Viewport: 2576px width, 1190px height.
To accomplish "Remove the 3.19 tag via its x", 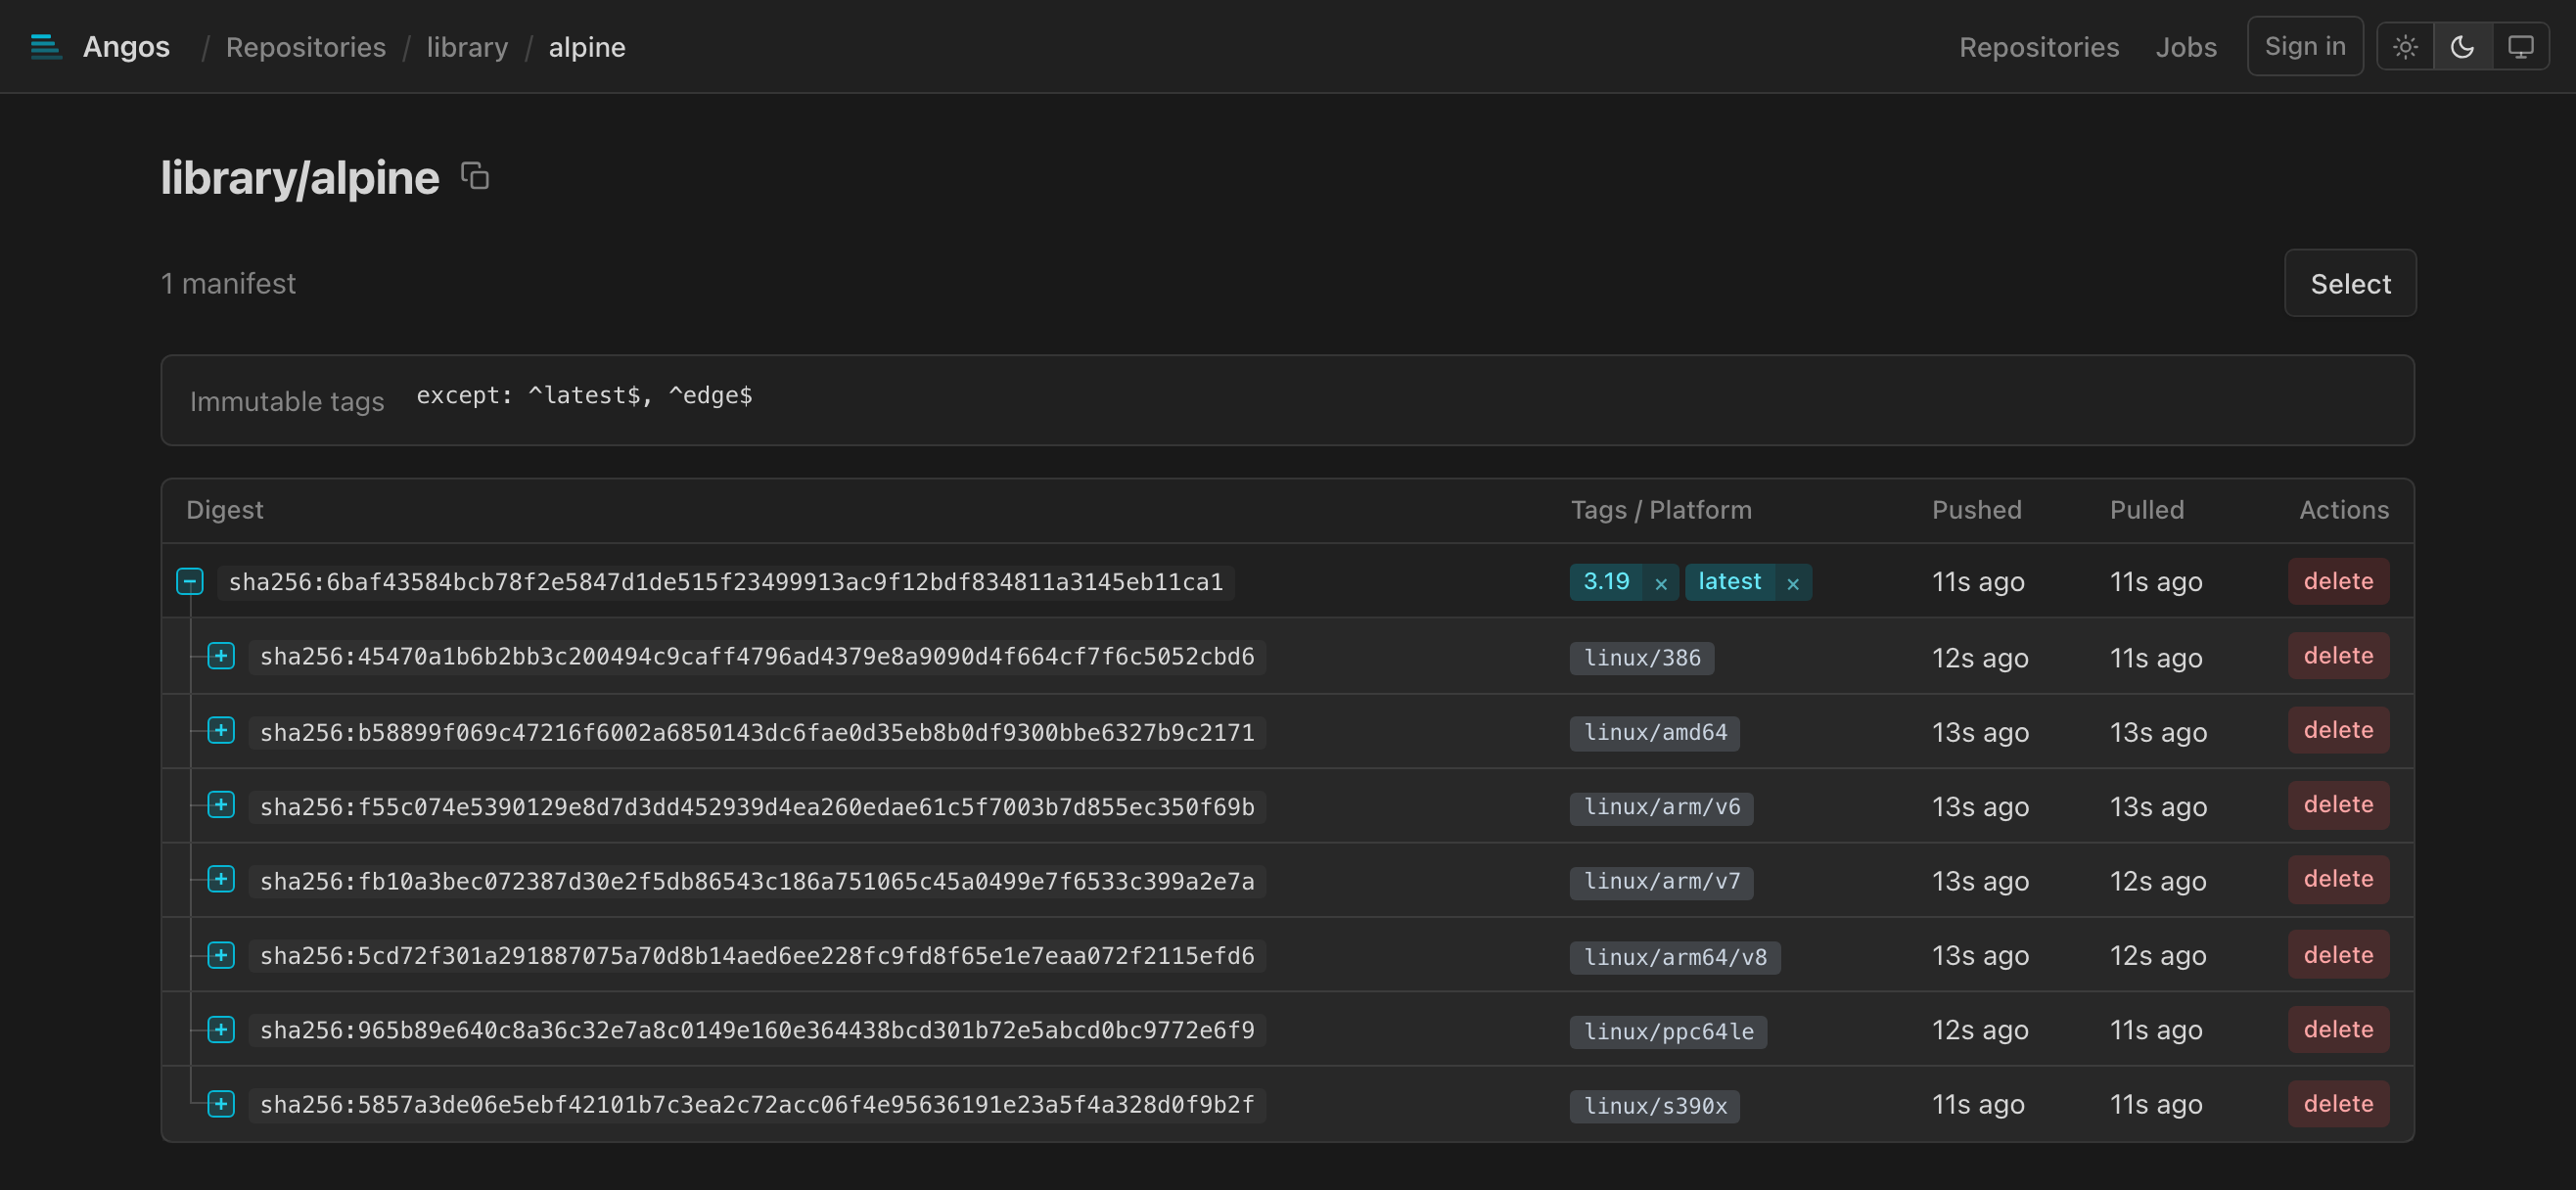I will pos(1661,583).
